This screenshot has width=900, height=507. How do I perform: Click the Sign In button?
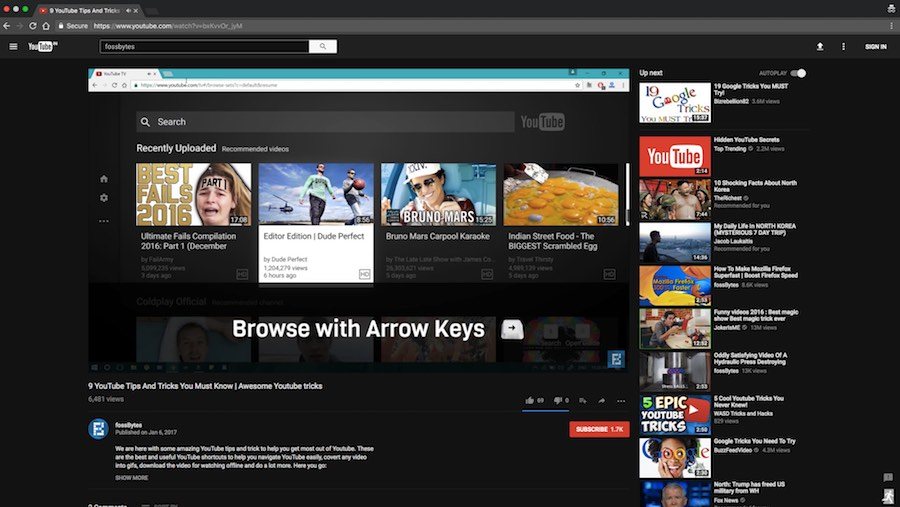click(x=875, y=46)
